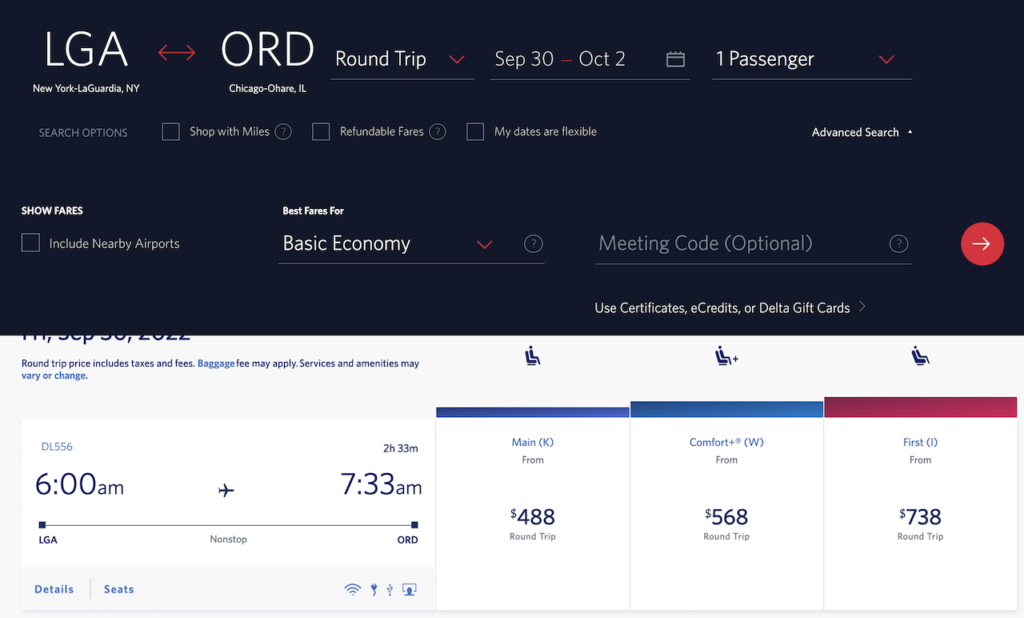This screenshot has width=1024, height=618.
Task: Click the Comfort+ seat icon
Action: click(x=726, y=356)
